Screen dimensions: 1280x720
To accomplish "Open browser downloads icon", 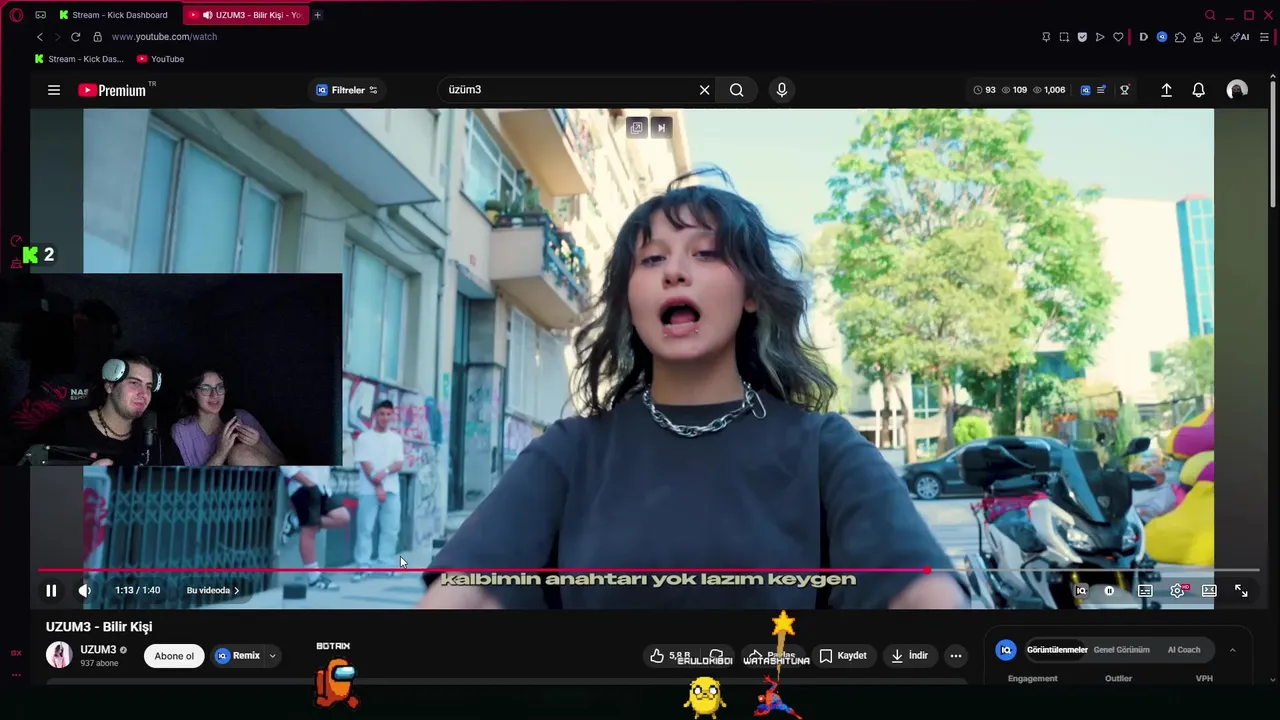I will [1216, 37].
